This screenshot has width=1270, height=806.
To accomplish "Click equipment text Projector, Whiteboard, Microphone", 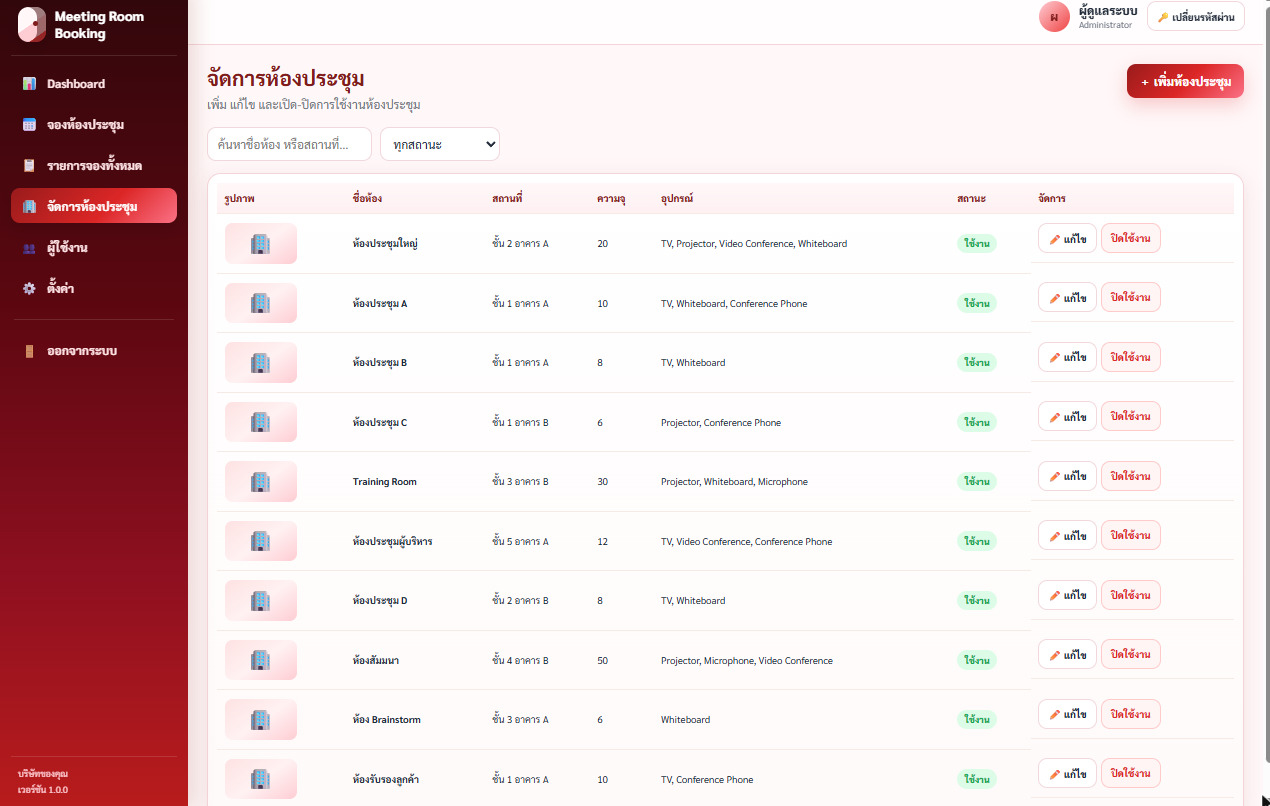I will tap(734, 482).
